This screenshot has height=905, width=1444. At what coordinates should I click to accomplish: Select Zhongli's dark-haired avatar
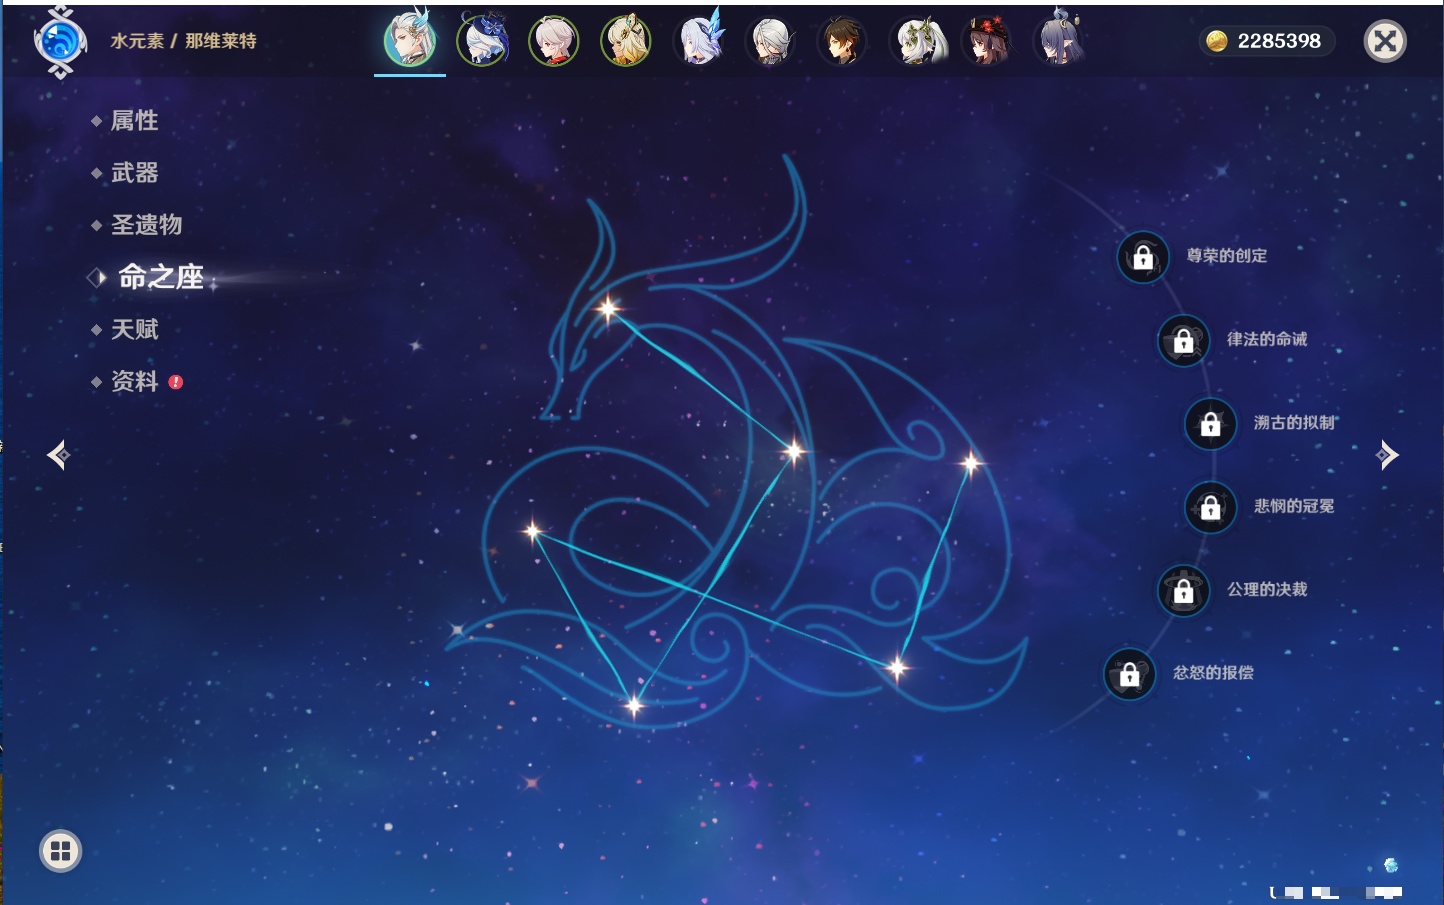click(x=842, y=41)
